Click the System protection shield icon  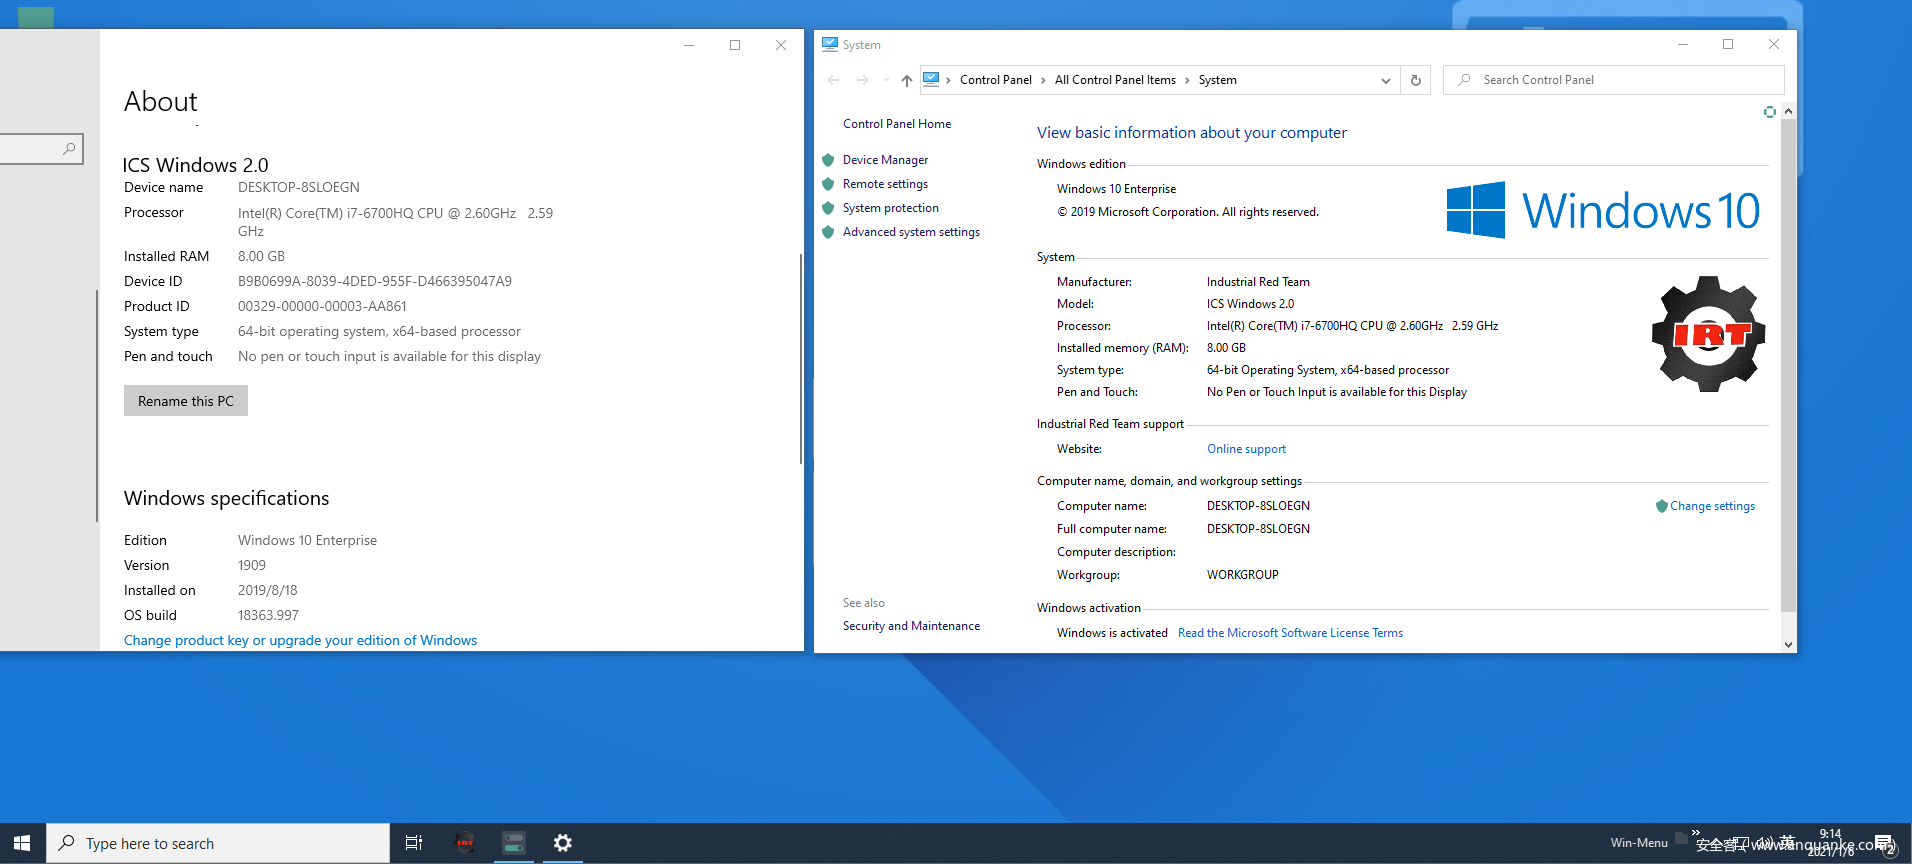pyautogui.click(x=828, y=208)
